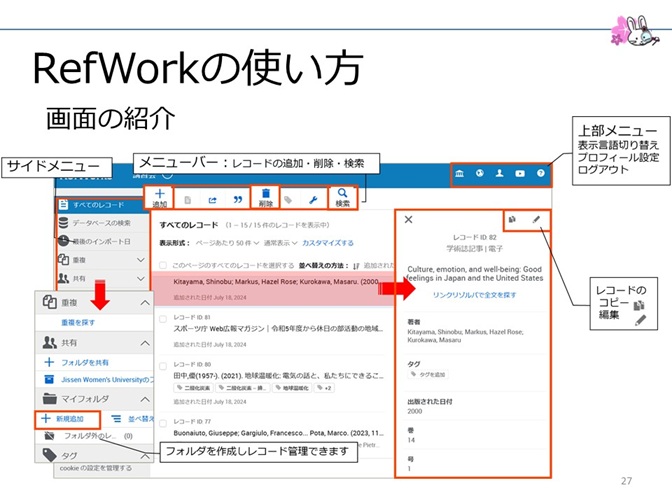Click the カスタマイズする link
This screenshot has width=672, height=504.
328,243
